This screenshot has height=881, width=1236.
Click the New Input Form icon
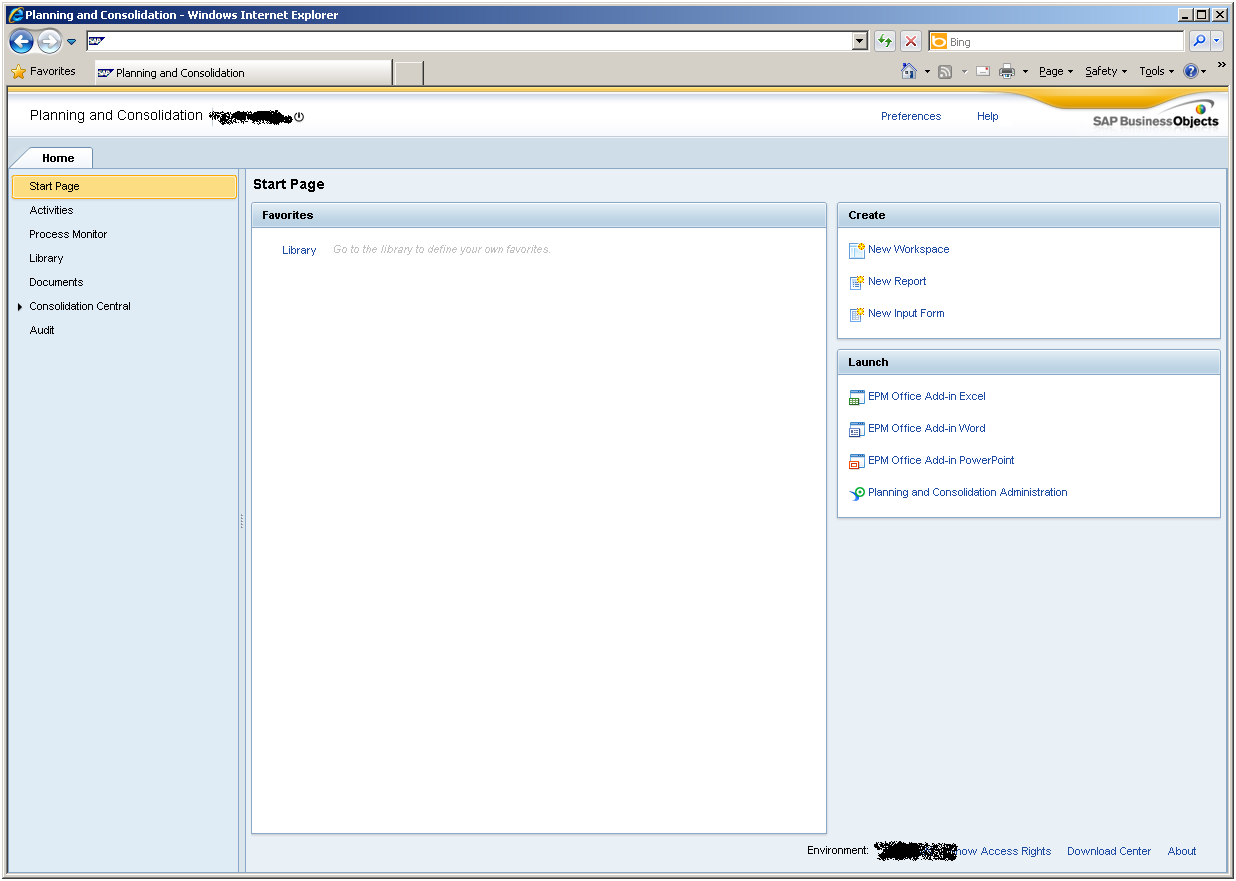point(857,314)
